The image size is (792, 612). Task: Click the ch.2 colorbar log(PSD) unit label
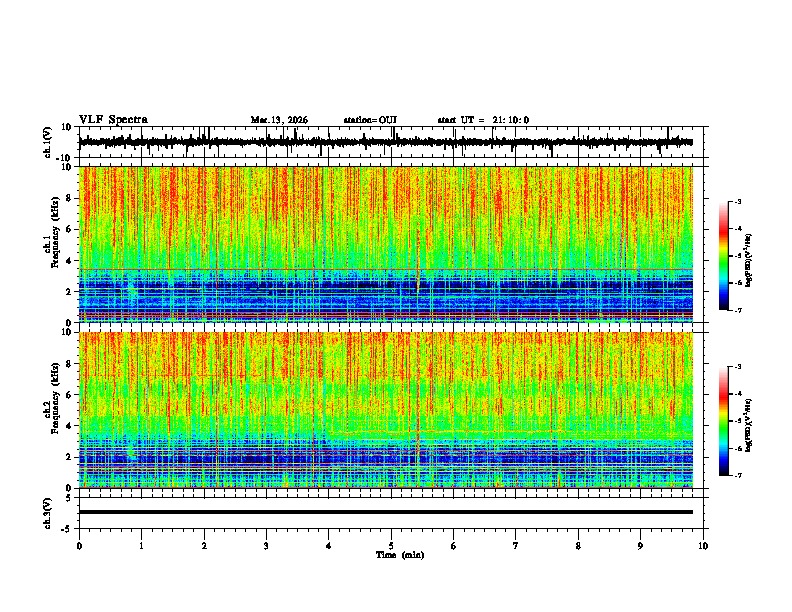749,425
